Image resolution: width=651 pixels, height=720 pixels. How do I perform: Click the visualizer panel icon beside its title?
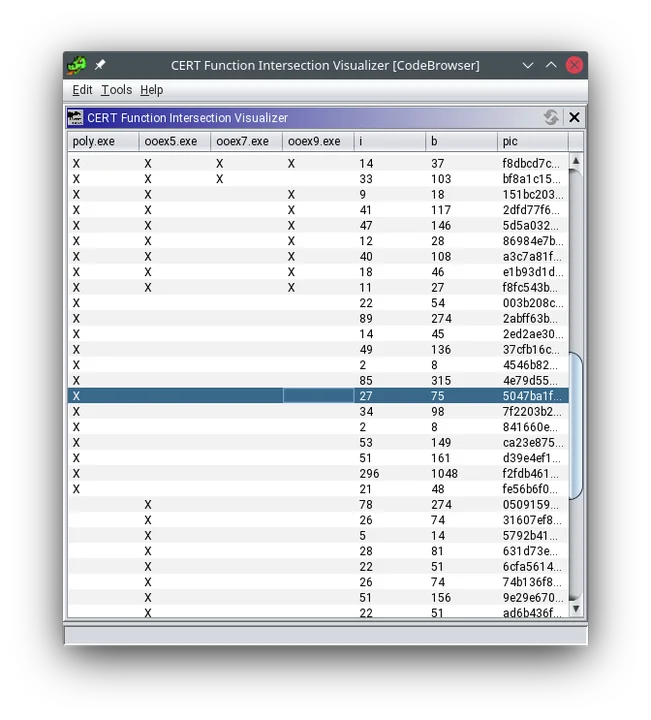point(75,118)
